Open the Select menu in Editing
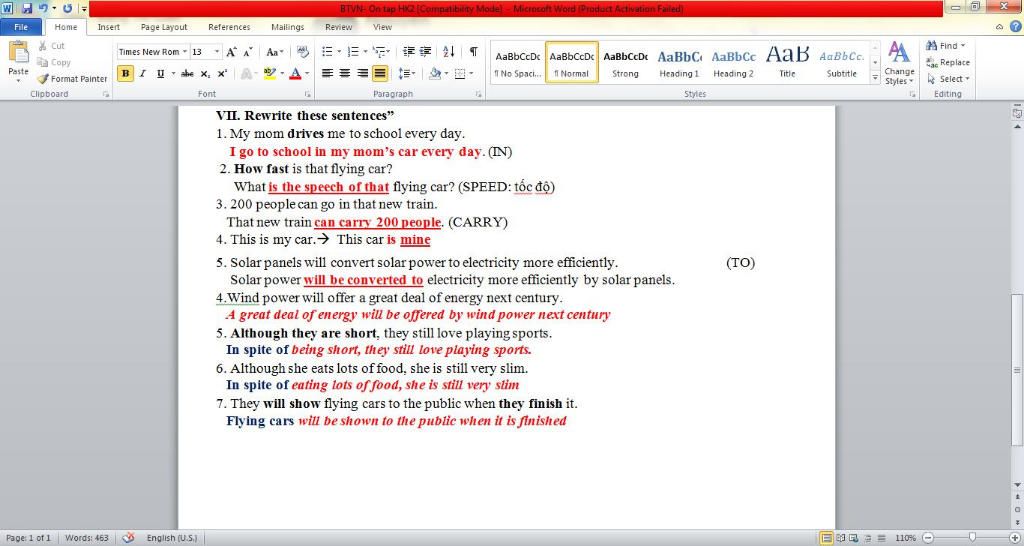This screenshot has height=546, width=1024. (x=948, y=78)
